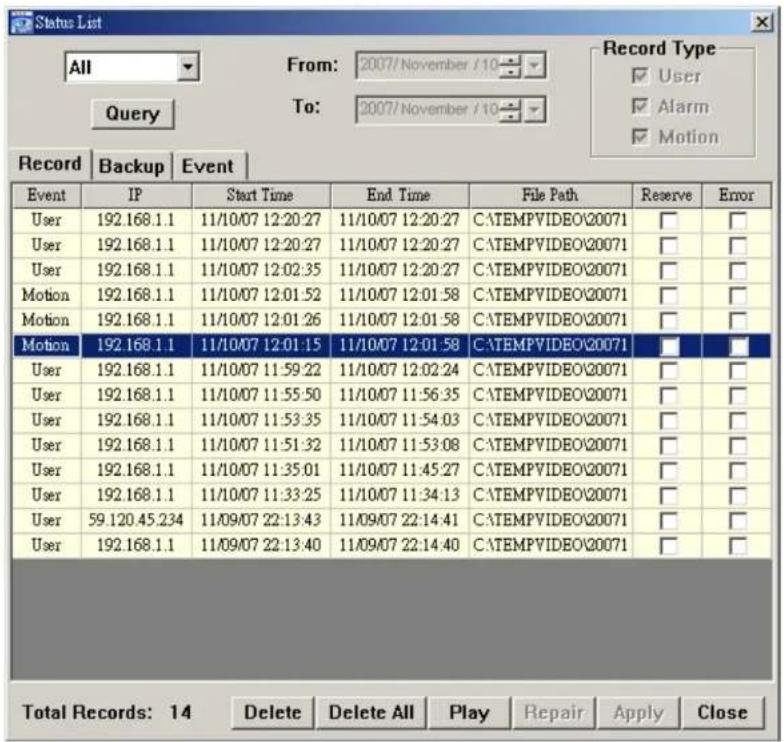Check Reserve for the 12:01:52 Motion record
The width and height of the screenshot is (784, 742).
point(668,296)
